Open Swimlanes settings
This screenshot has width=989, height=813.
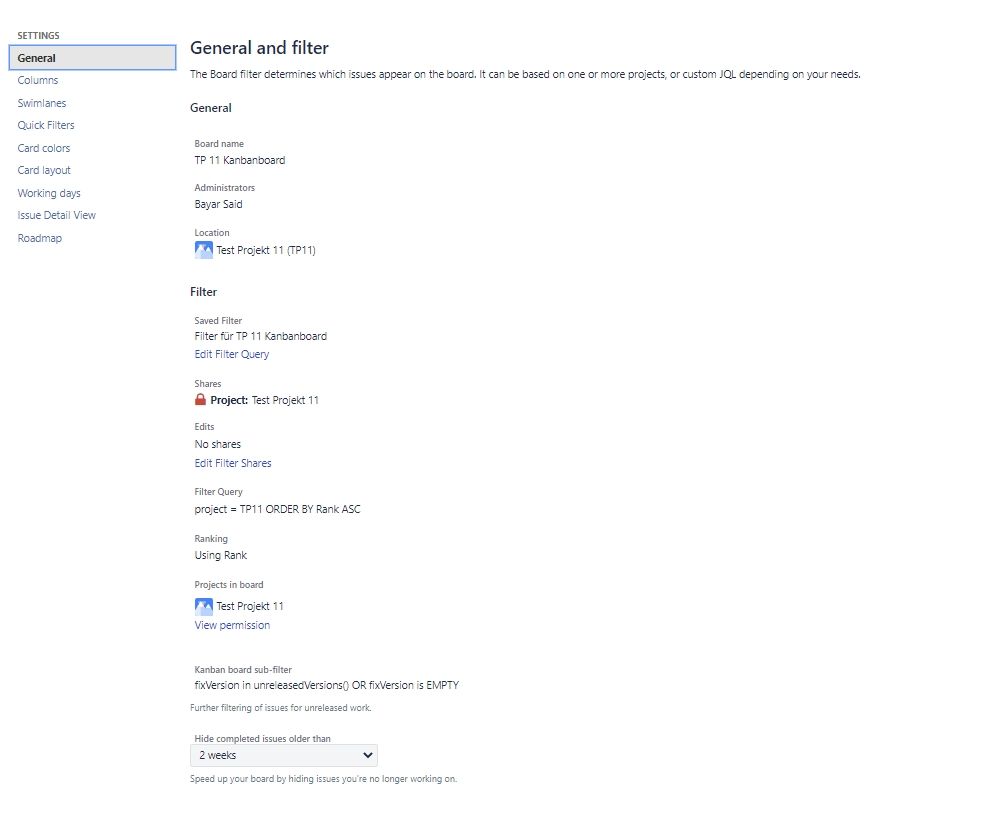coord(42,103)
